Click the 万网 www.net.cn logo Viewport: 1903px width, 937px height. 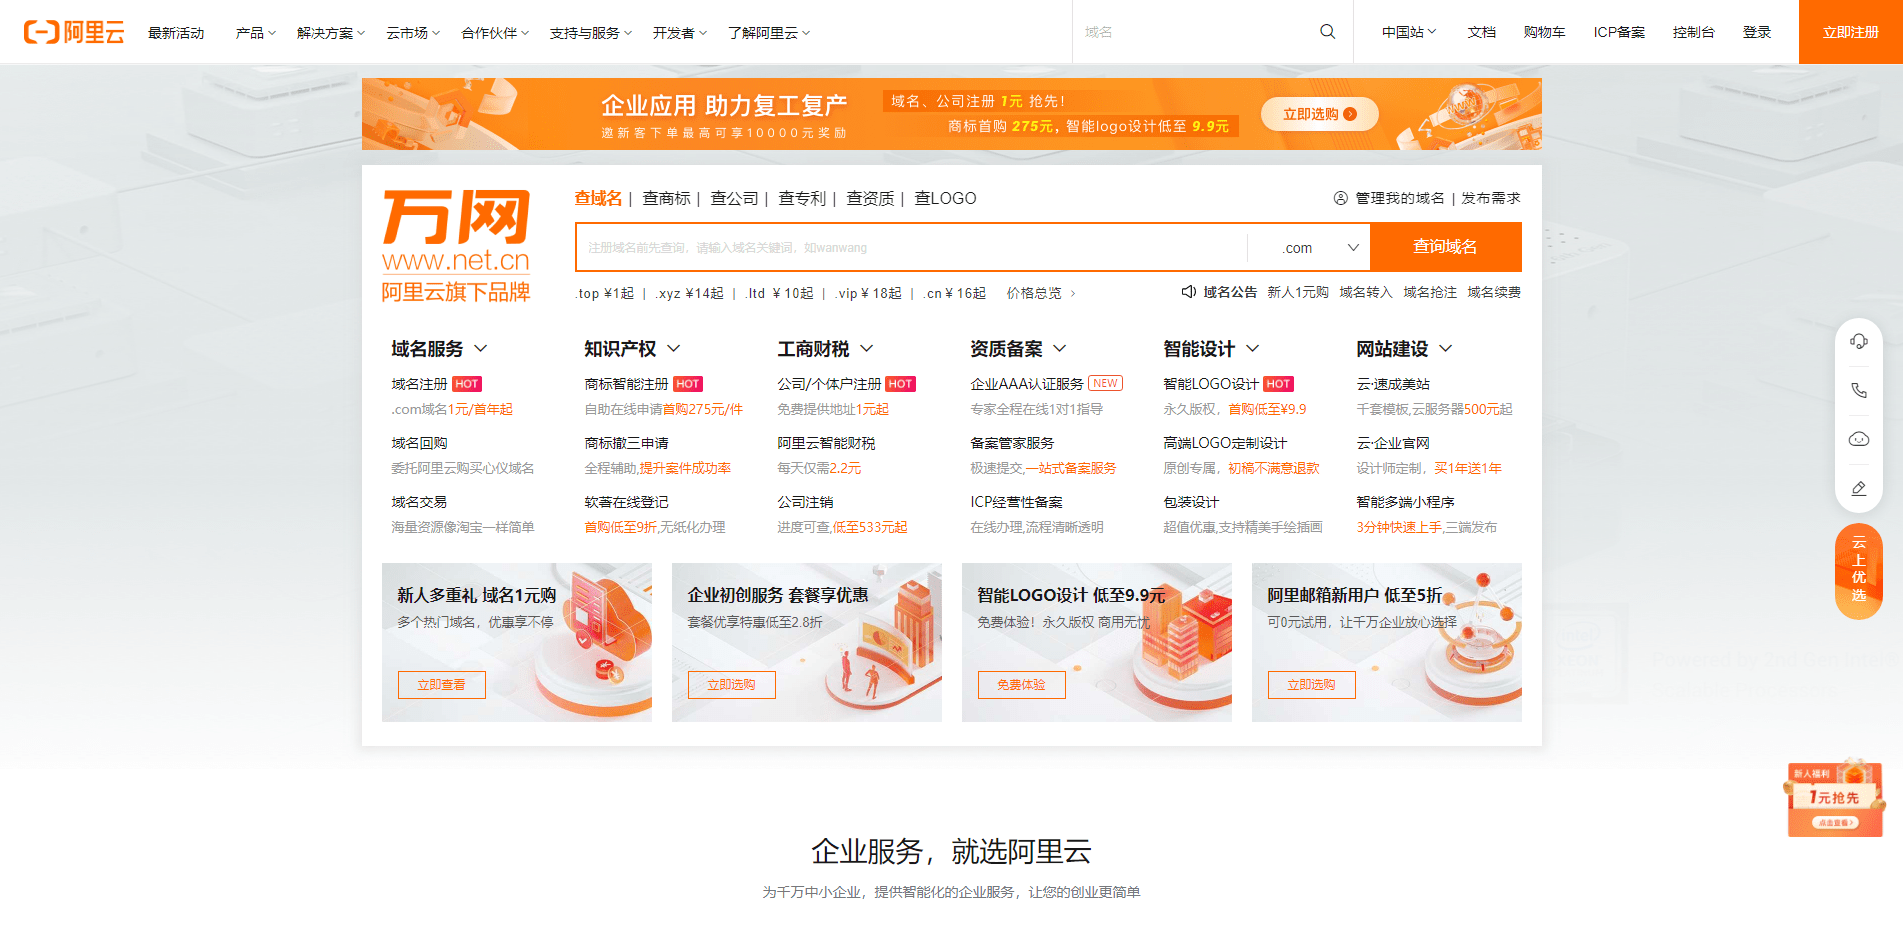coord(456,246)
